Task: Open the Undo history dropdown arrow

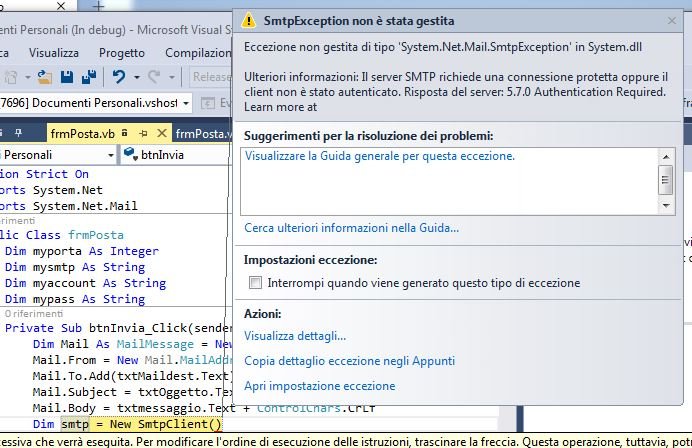Action: tap(137, 78)
